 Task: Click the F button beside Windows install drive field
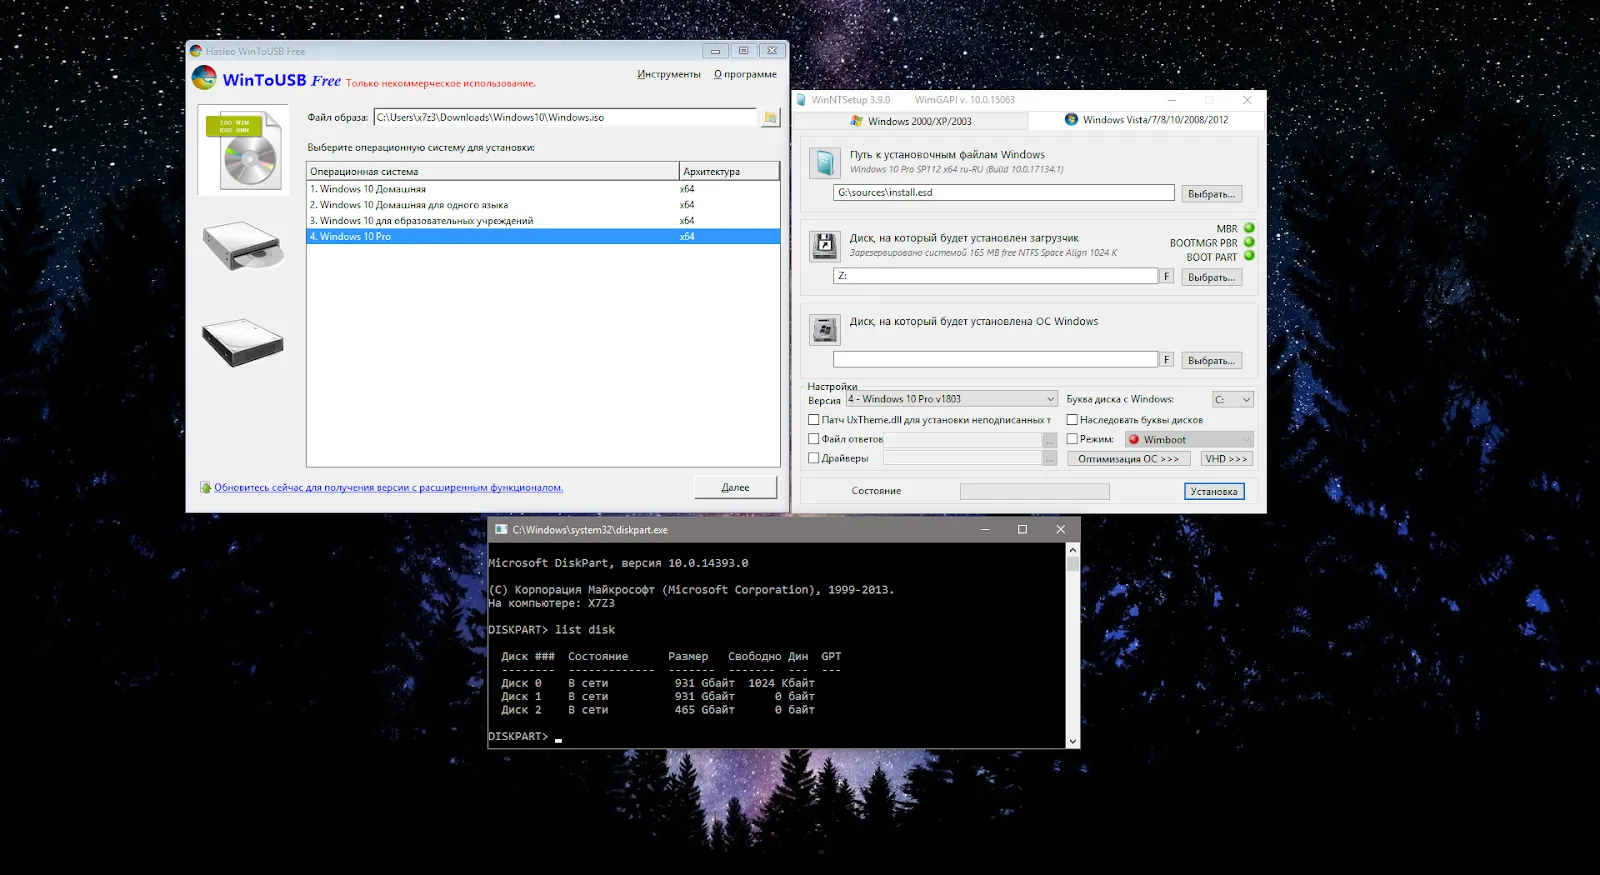1166,359
